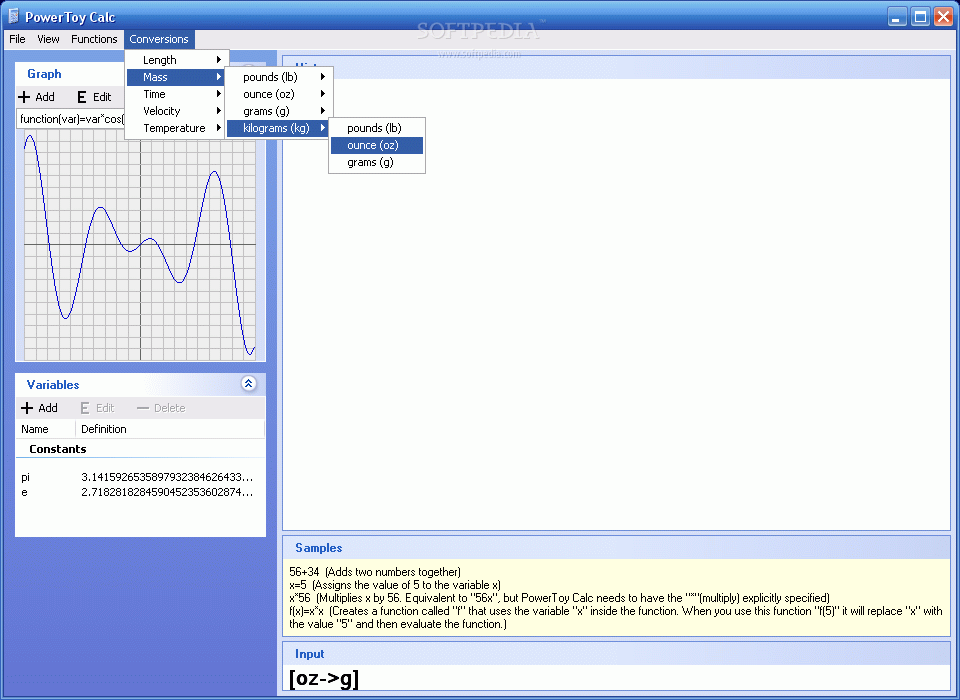Select the pi constant row
Image resolution: width=960 pixels, height=700 pixels.
tap(140, 477)
